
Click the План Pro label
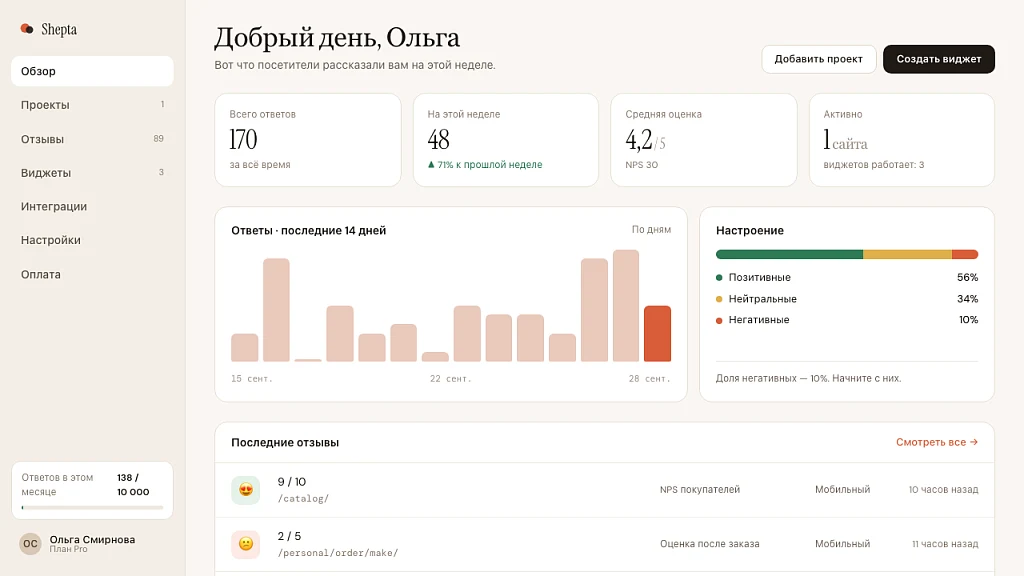(69, 549)
